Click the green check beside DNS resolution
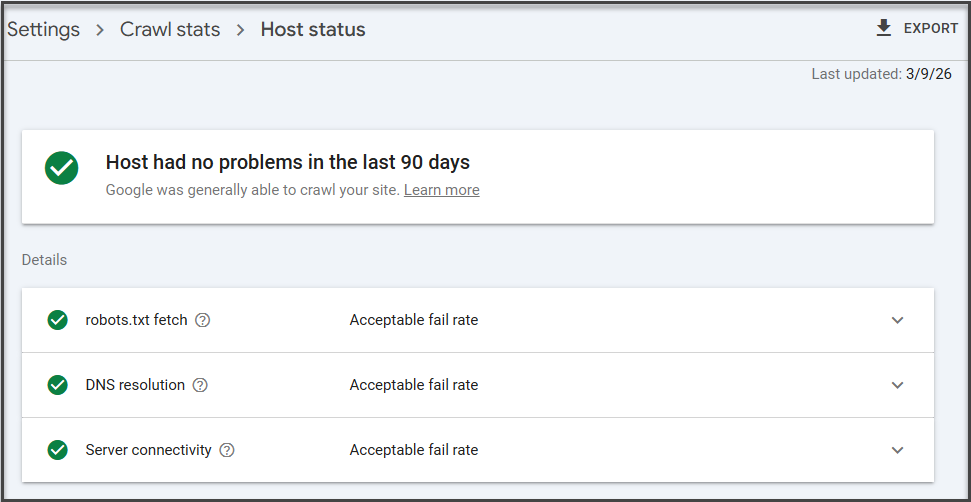 click(x=58, y=385)
